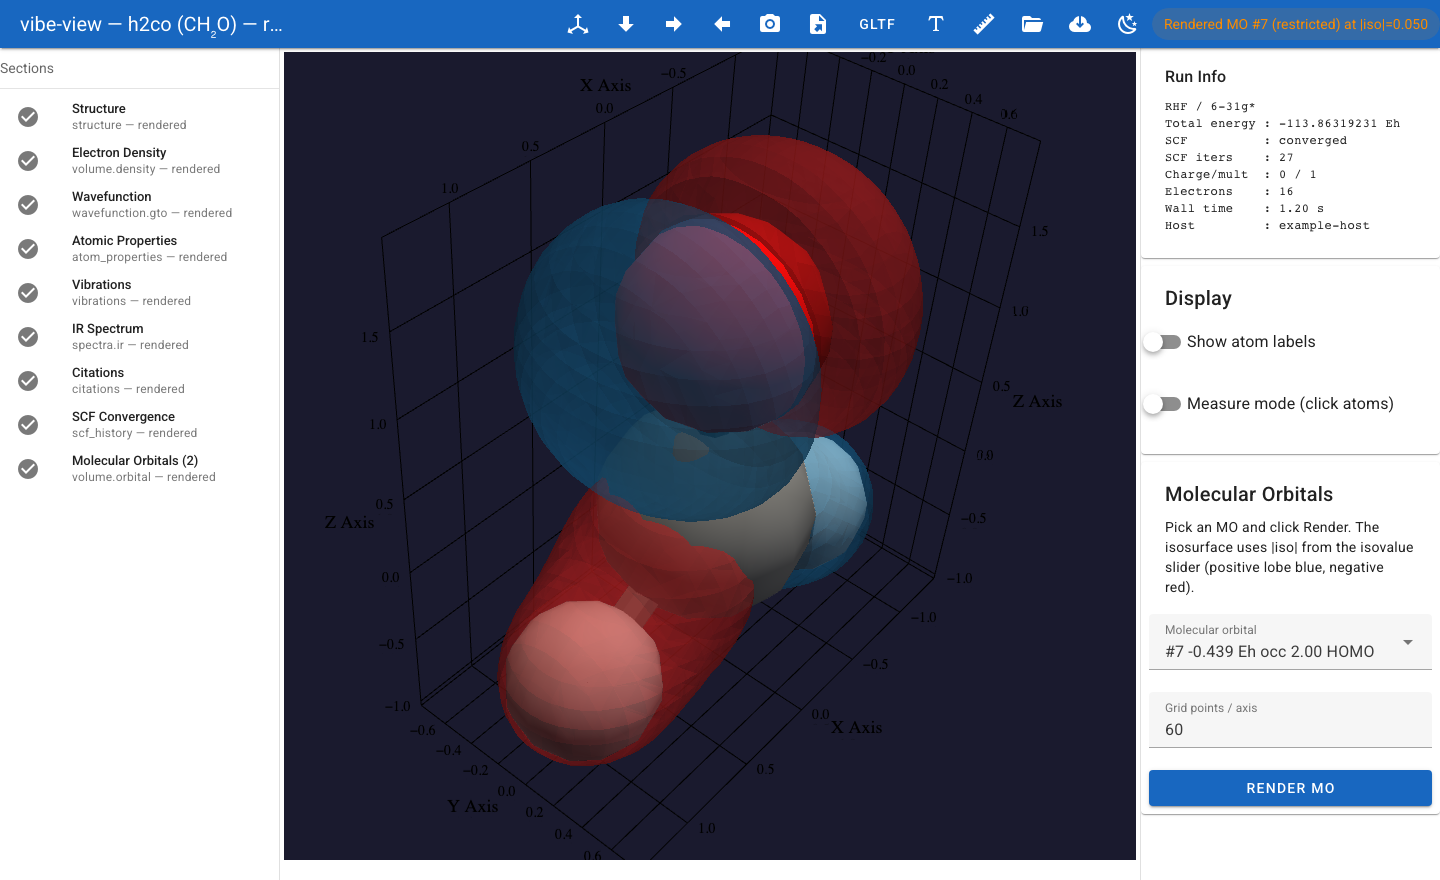
Task: Open the Citations section
Action: pos(139,381)
